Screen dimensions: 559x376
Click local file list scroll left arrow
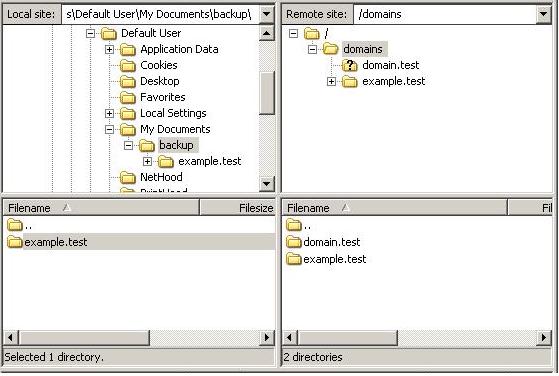10,338
